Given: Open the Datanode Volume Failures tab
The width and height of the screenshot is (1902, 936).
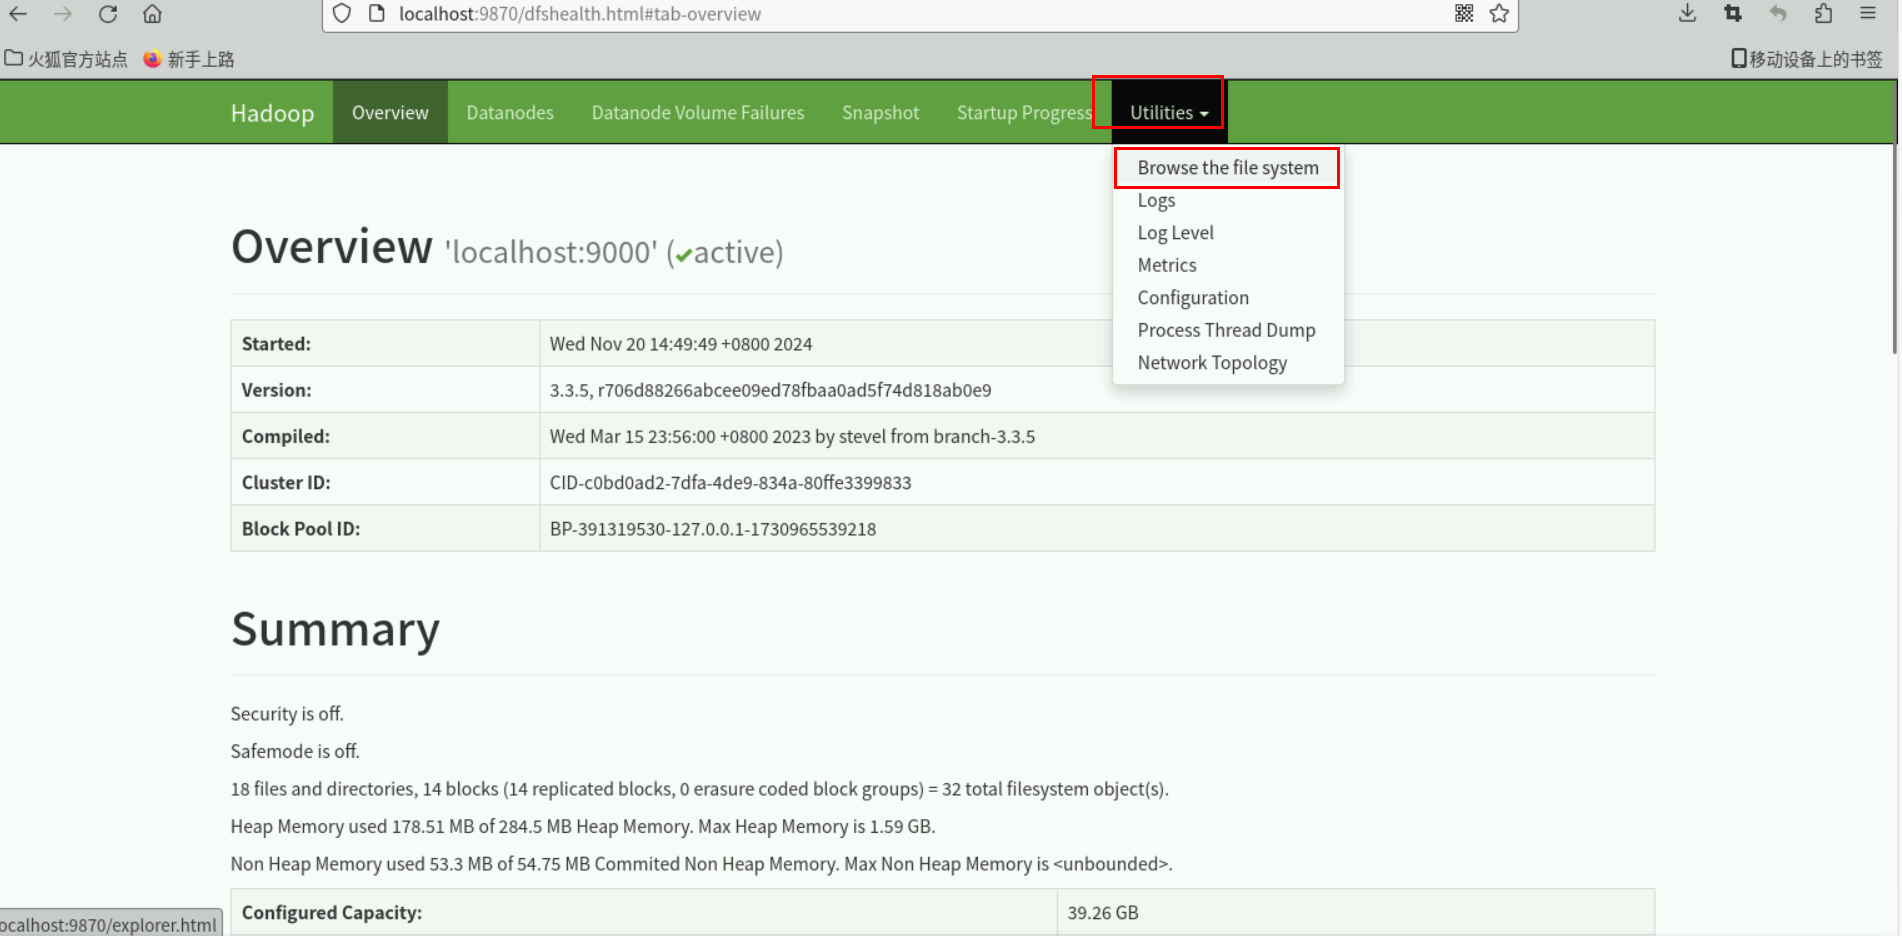Looking at the screenshot, I should (x=698, y=112).
